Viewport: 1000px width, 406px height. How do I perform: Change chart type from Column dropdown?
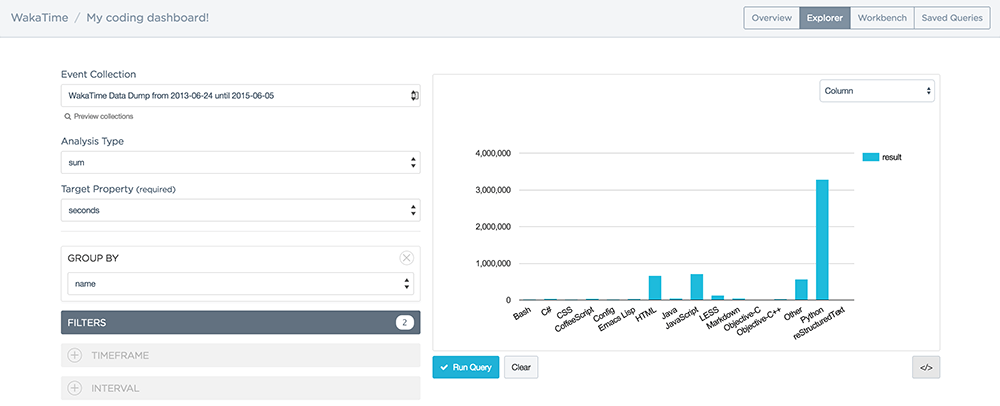coord(876,91)
